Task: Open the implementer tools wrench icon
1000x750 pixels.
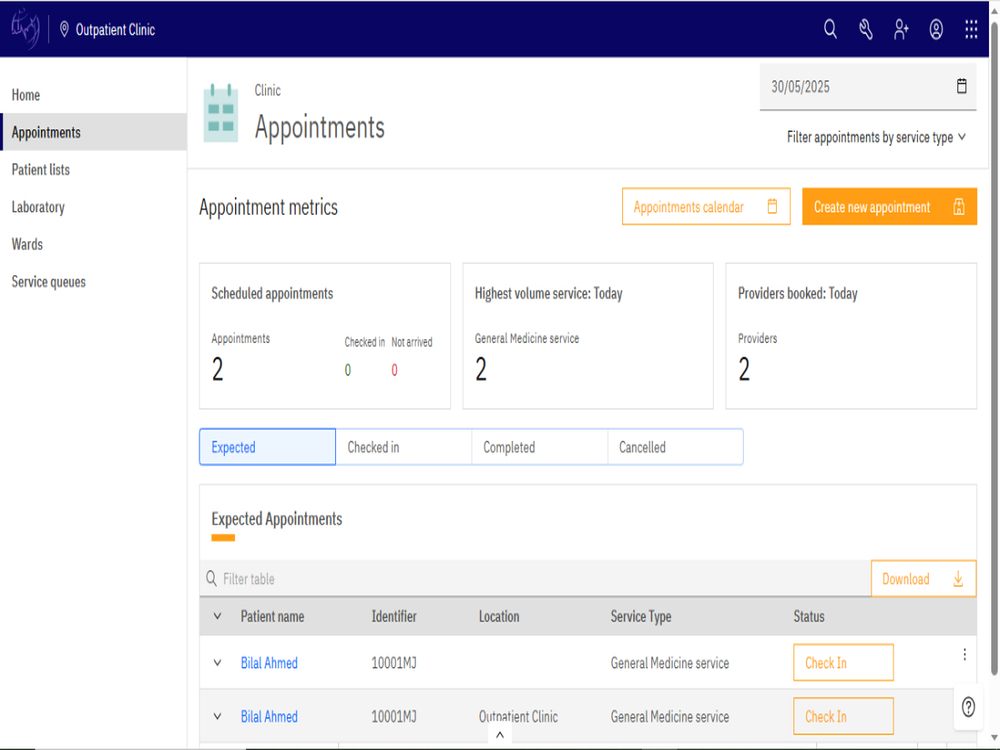Action: click(865, 29)
